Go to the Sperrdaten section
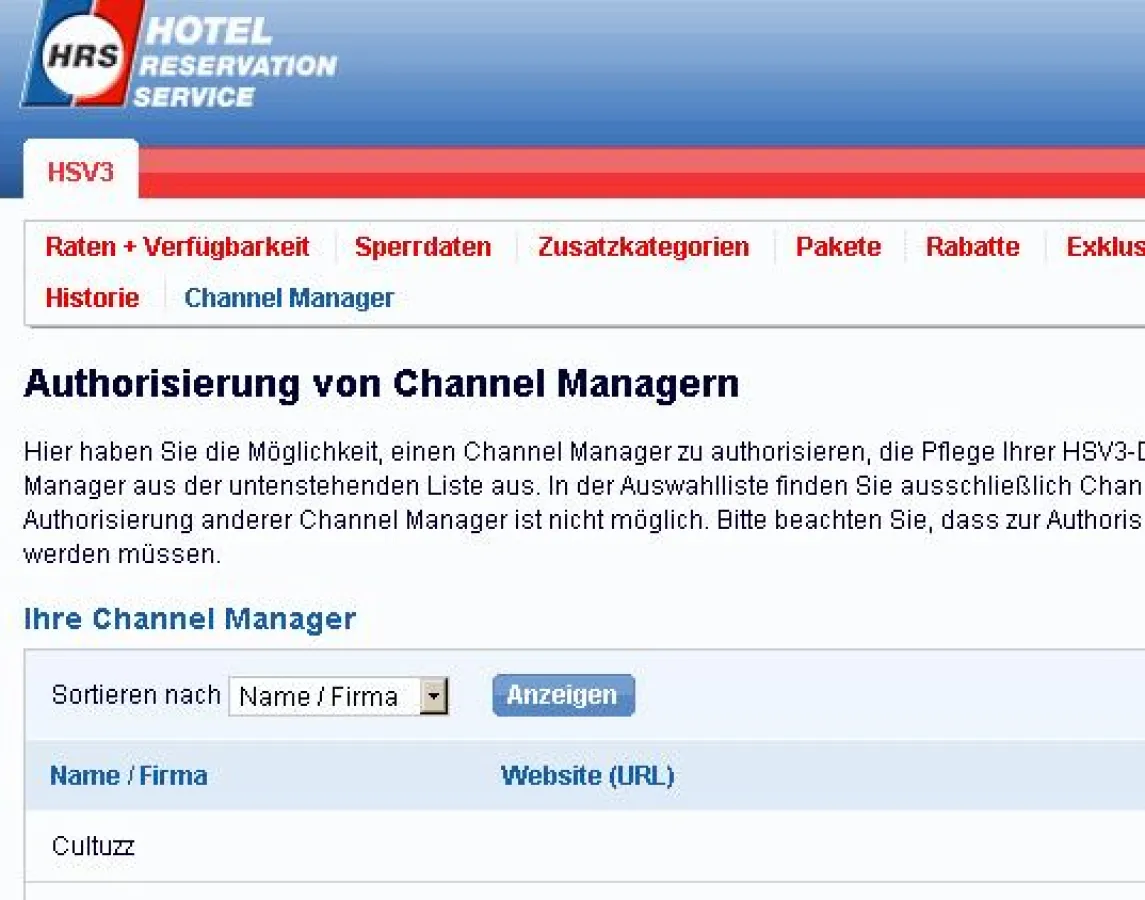1145x900 pixels. point(423,247)
